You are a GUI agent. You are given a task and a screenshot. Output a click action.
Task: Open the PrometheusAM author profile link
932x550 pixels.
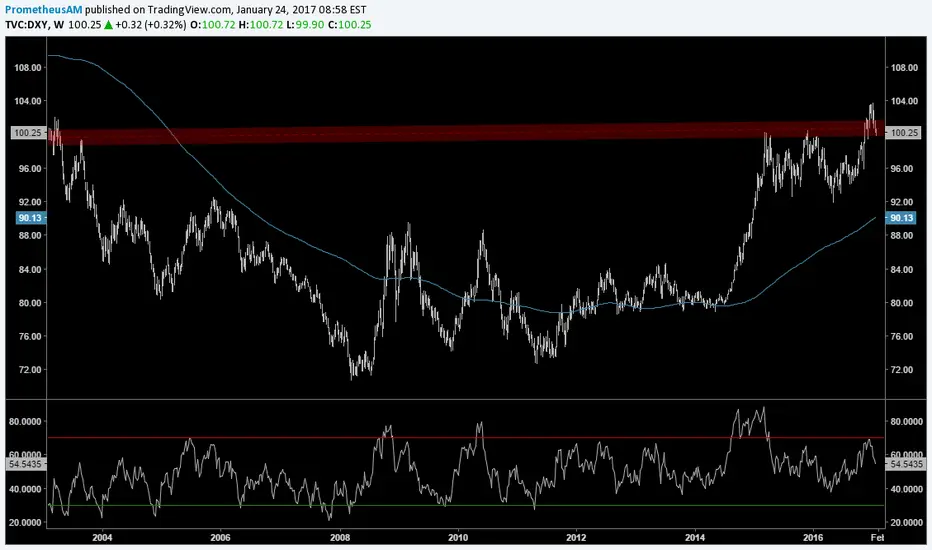point(43,10)
